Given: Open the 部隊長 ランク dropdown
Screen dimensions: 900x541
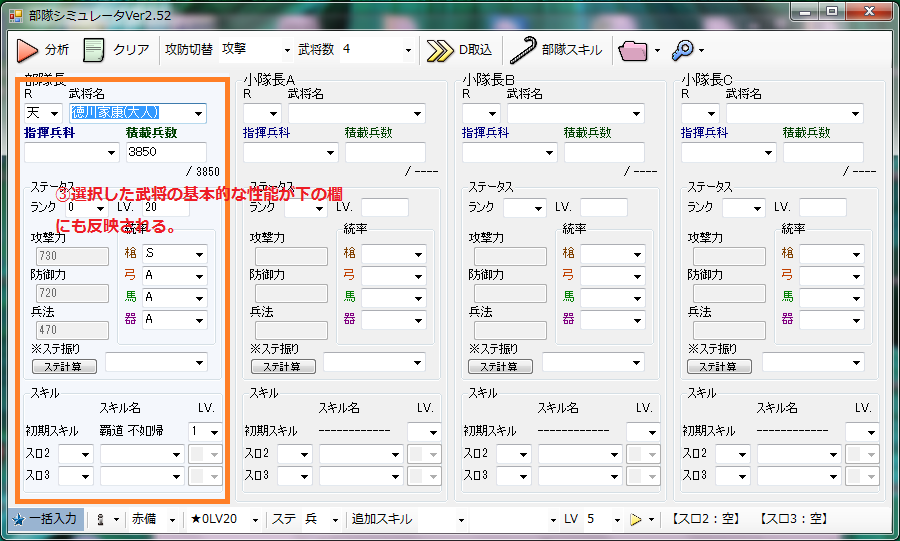Looking at the screenshot, I should [x=100, y=208].
